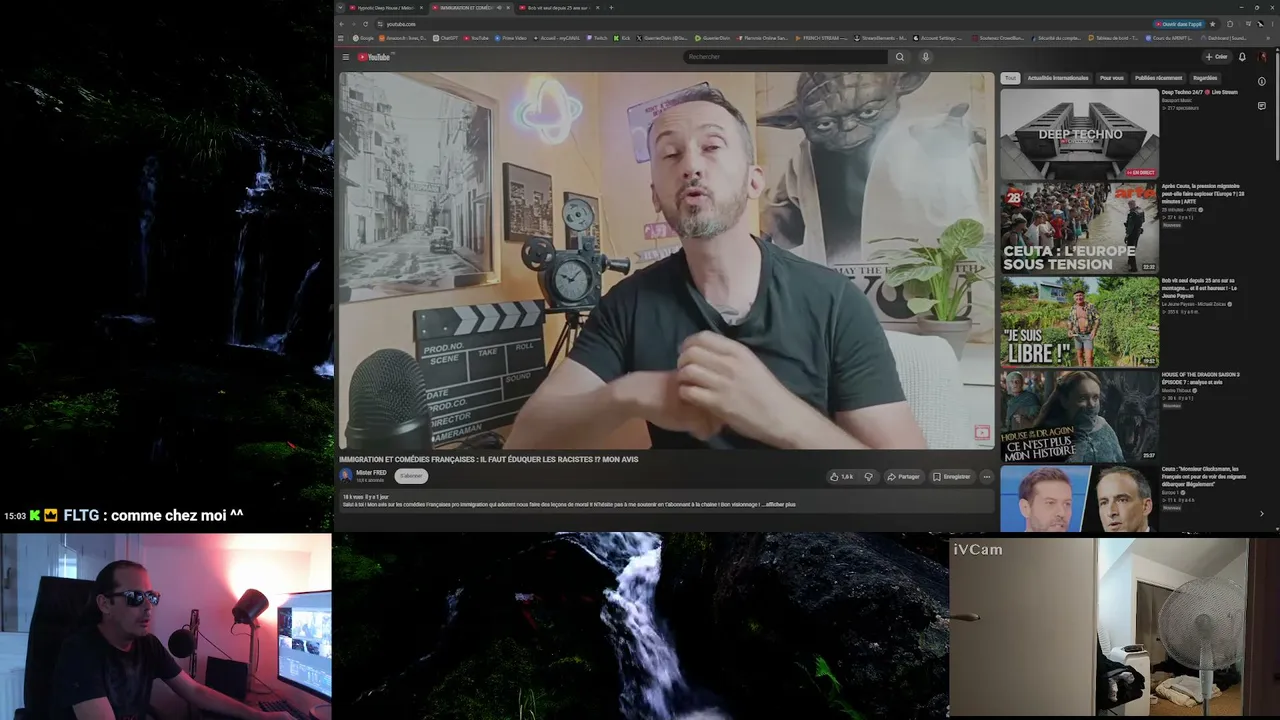Open the more actions ellipsis under the video
Viewport: 1280px width, 720px height.
click(986, 477)
